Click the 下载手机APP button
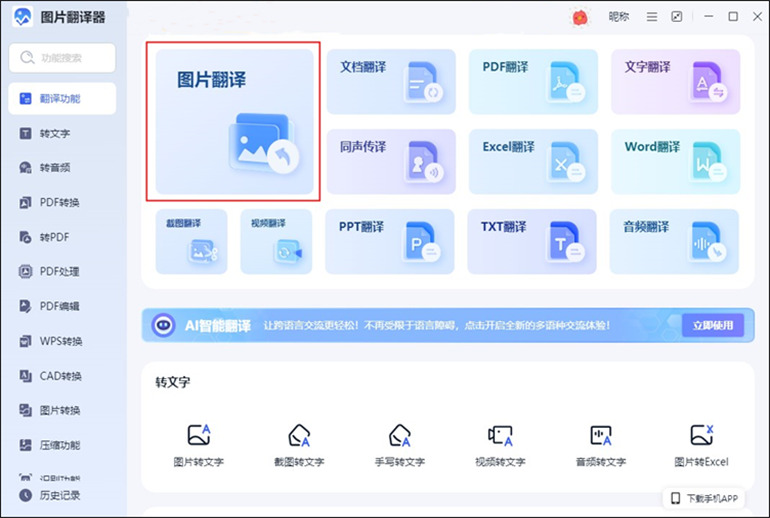The height and width of the screenshot is (518, 770). 704,498
